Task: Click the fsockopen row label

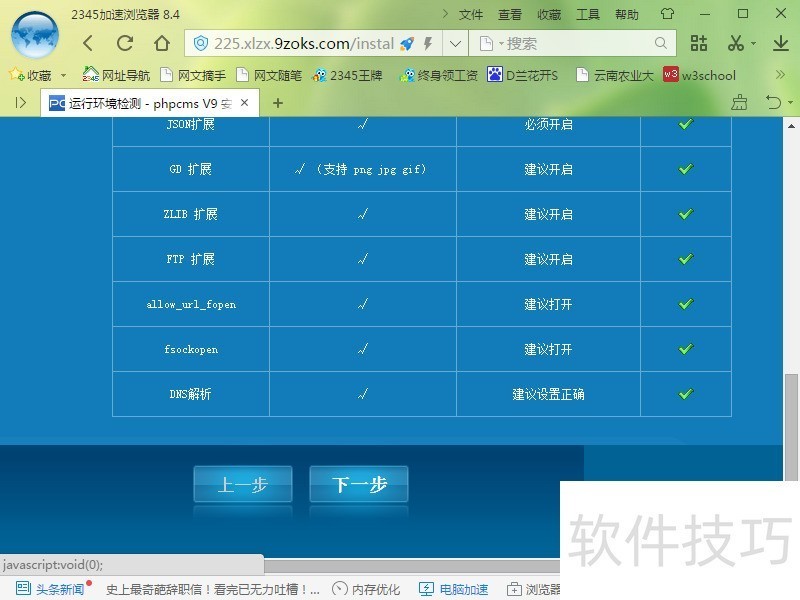Action: [191, 349]
